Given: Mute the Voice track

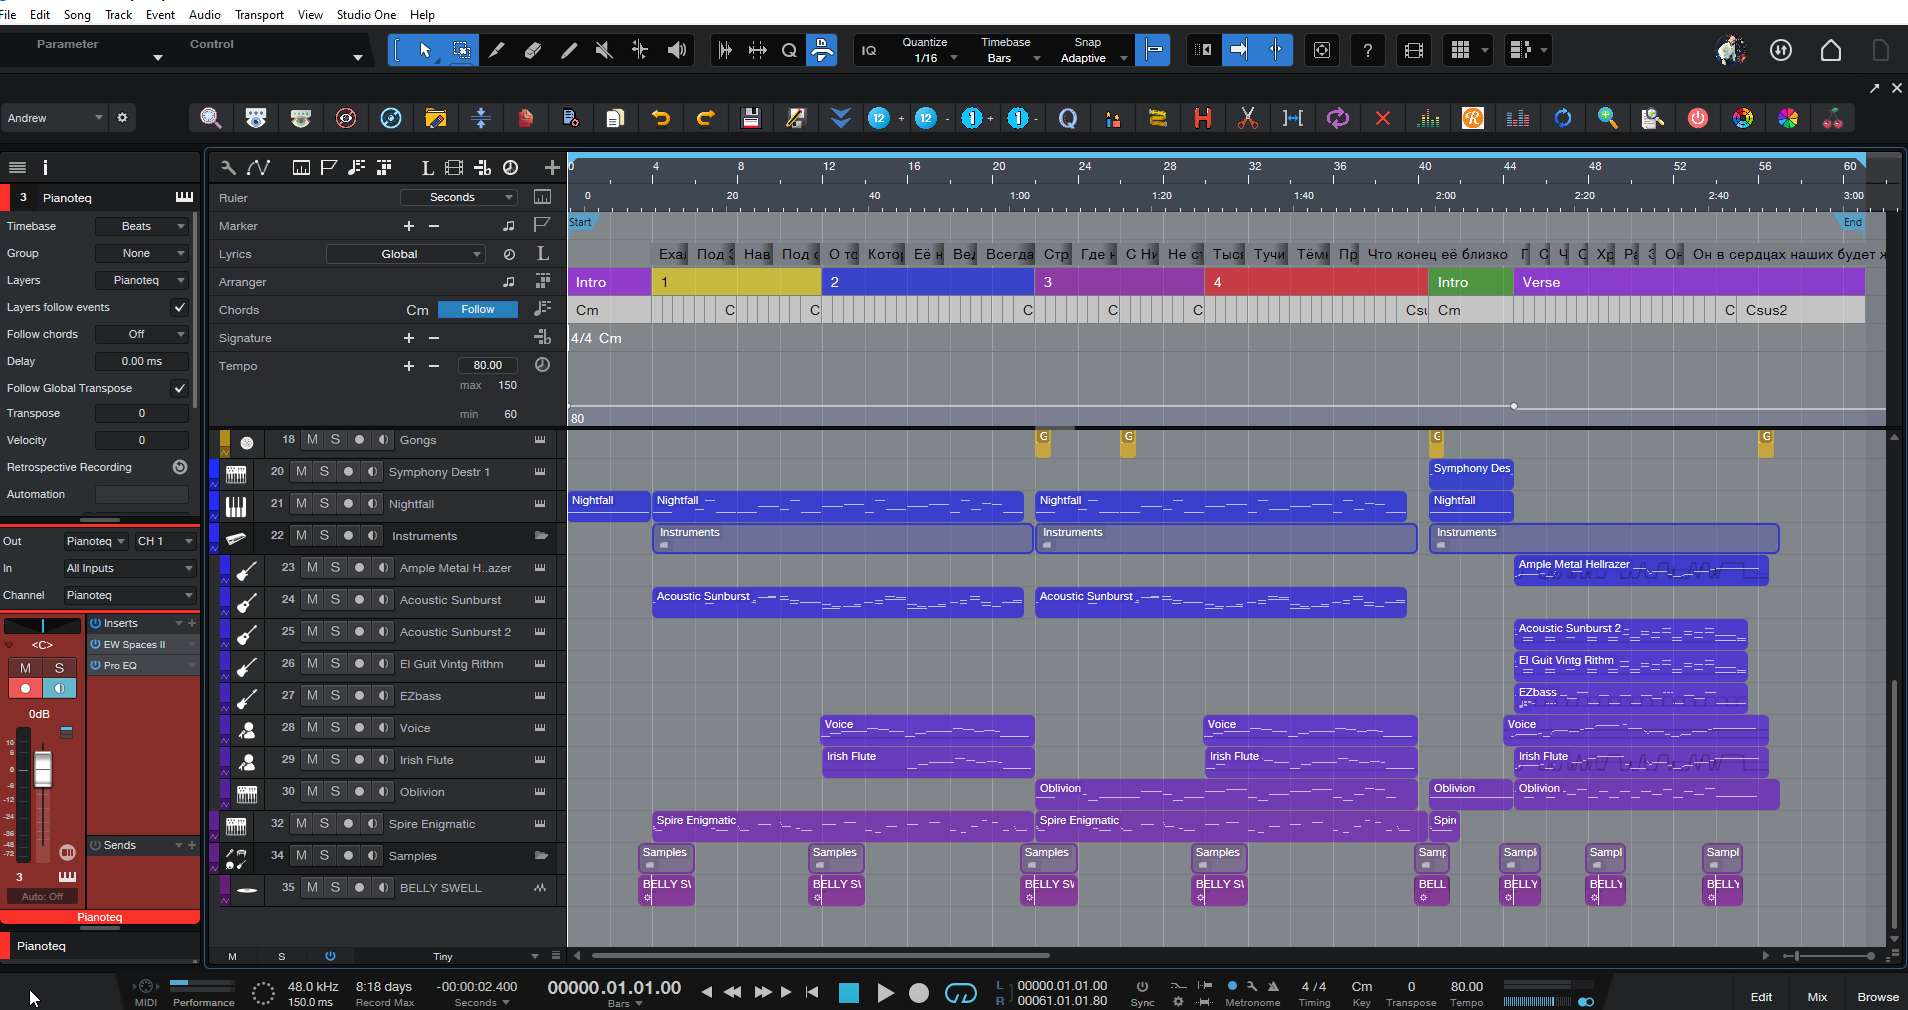Looking at the screenshot, I should pyautogui.click(x=312, y=728).
